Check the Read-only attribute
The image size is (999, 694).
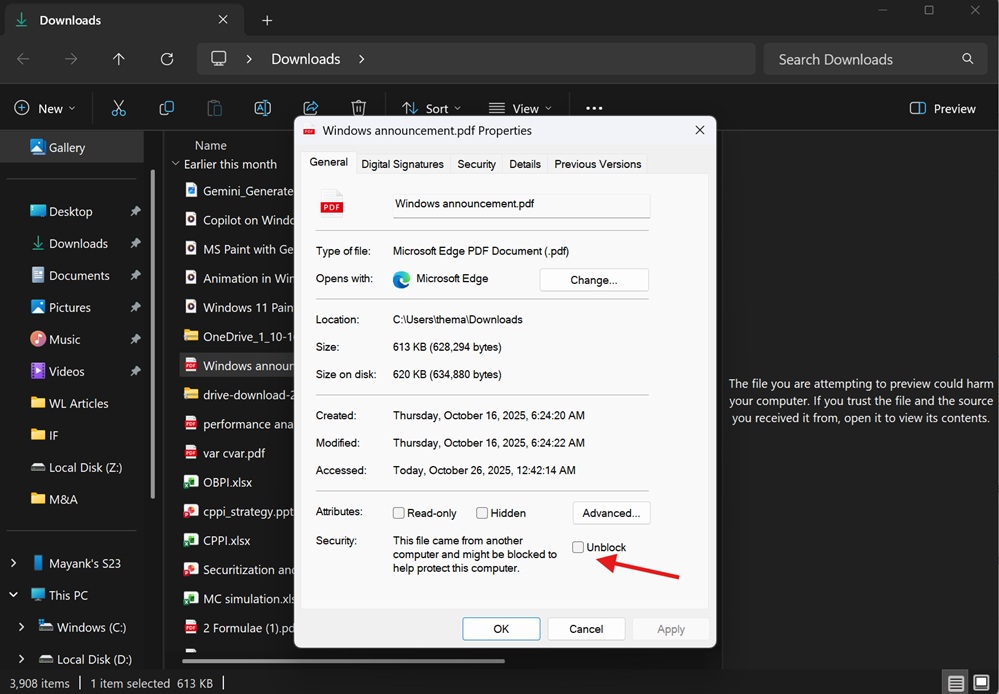pos(399,513)
